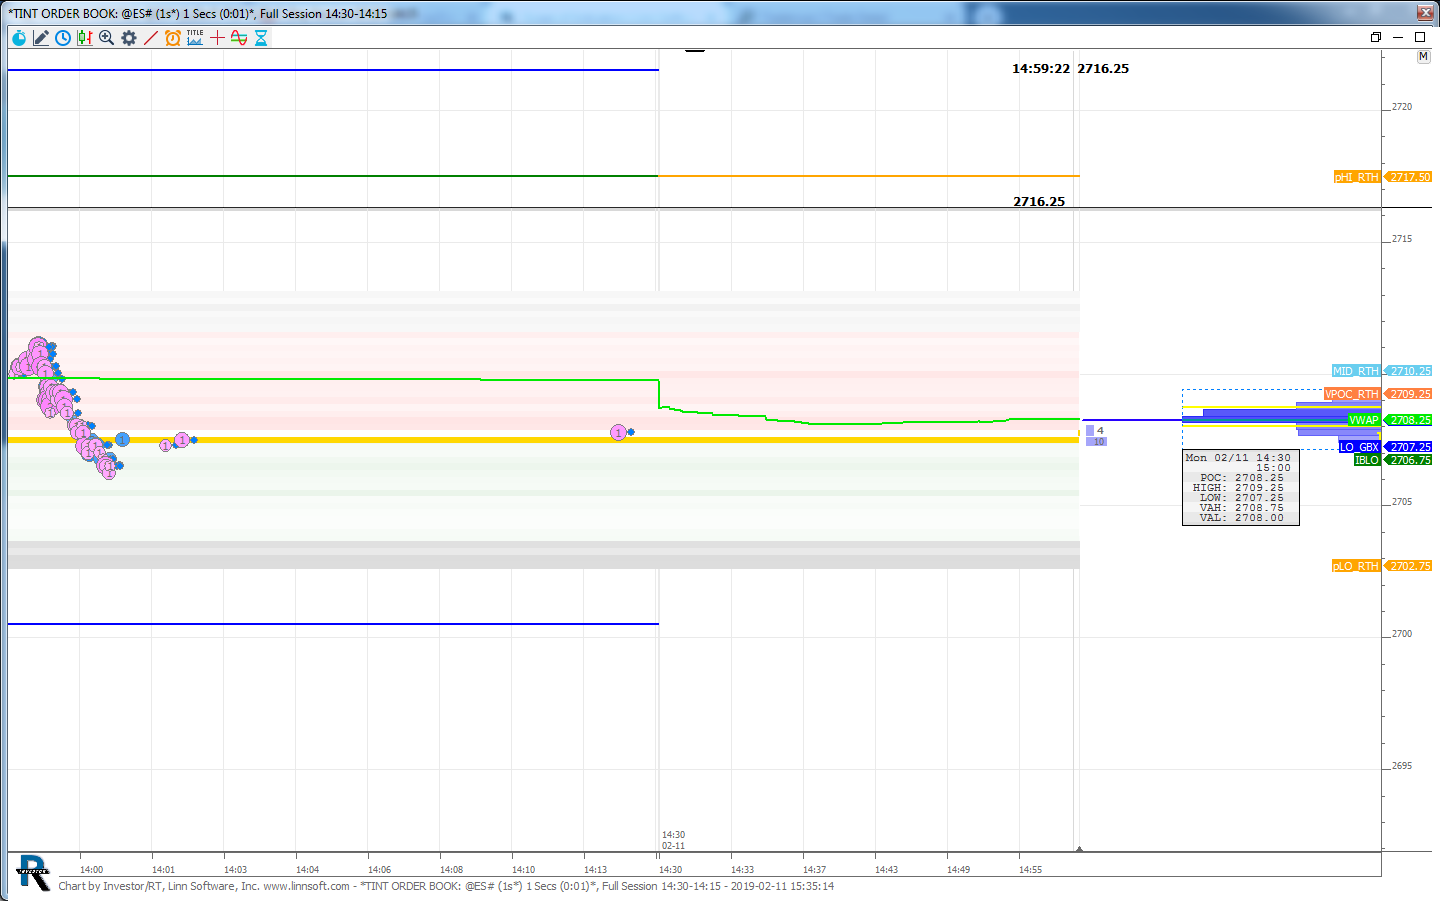
Task: Enable the red crosshair cursor tool
Action: tap(217, 38)
